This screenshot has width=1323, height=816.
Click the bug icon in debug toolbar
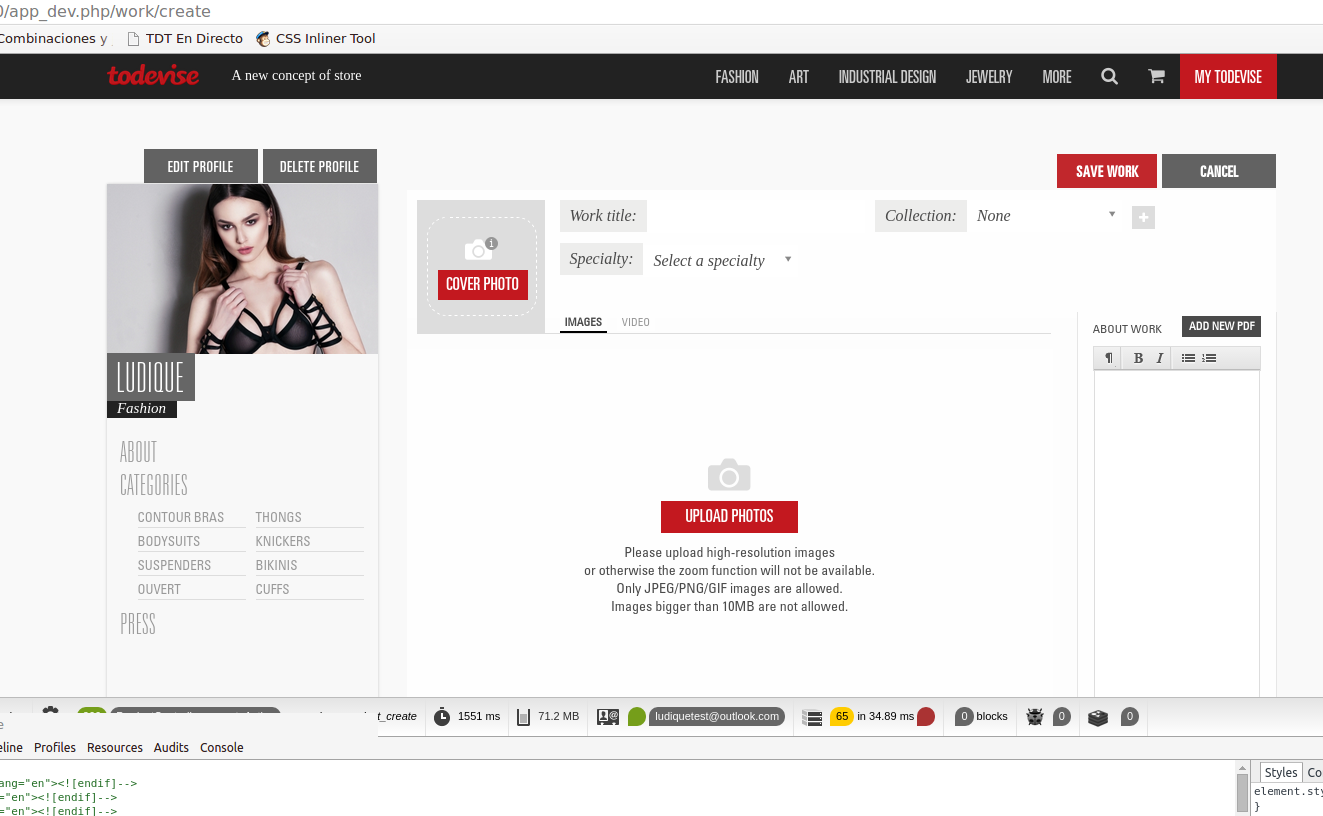click(x=1035, y=716)
